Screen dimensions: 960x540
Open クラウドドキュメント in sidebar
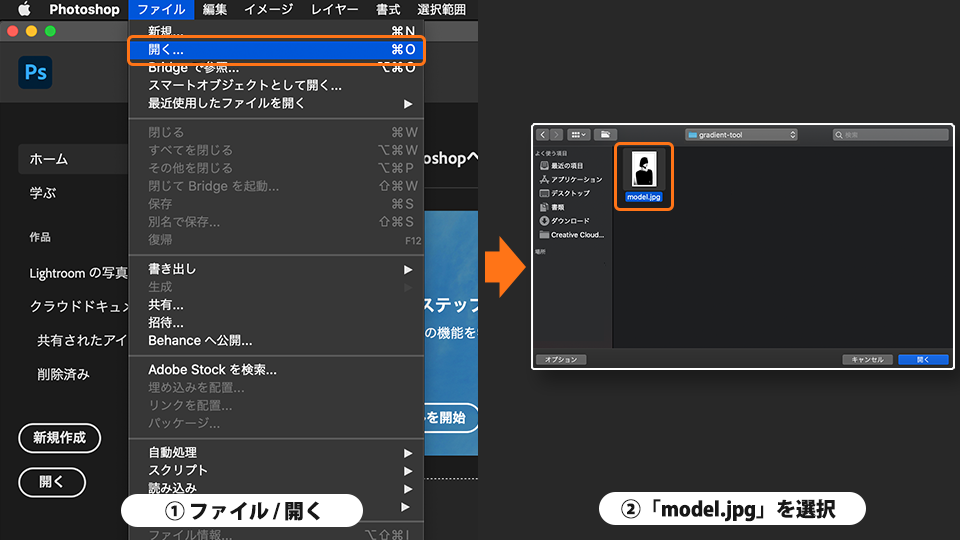80,306
